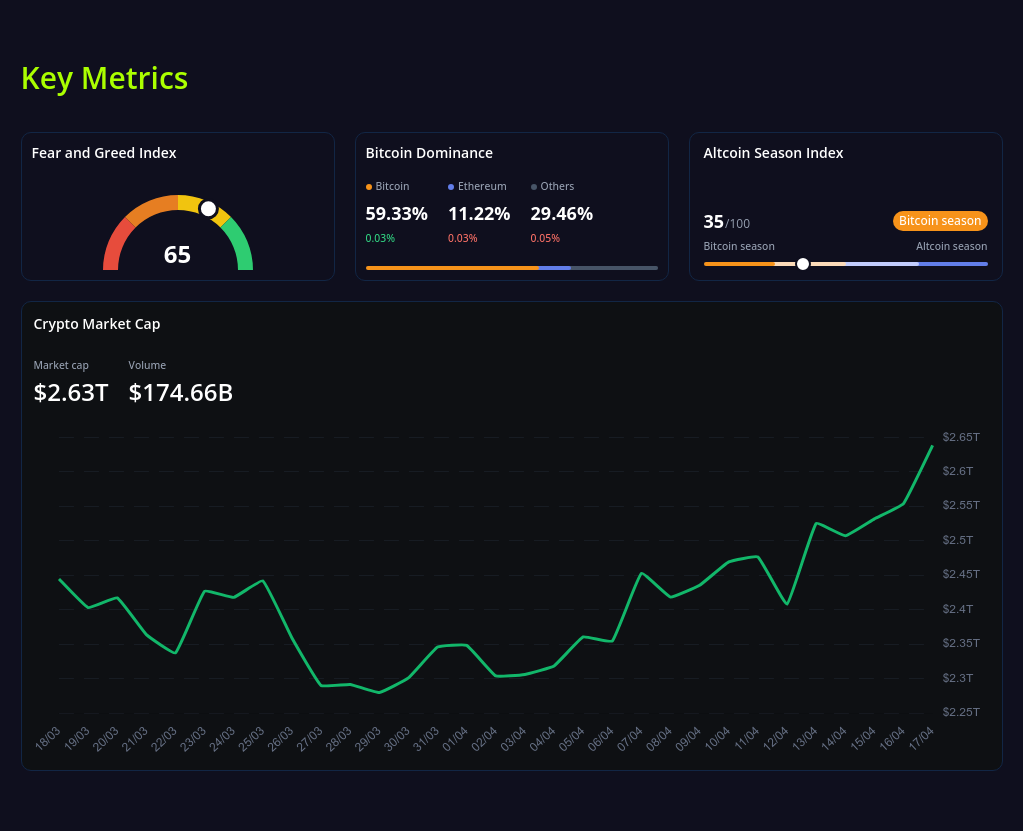Select the 17/04 date label on the chart
The image size is (1023, 831).
point(921,736)
